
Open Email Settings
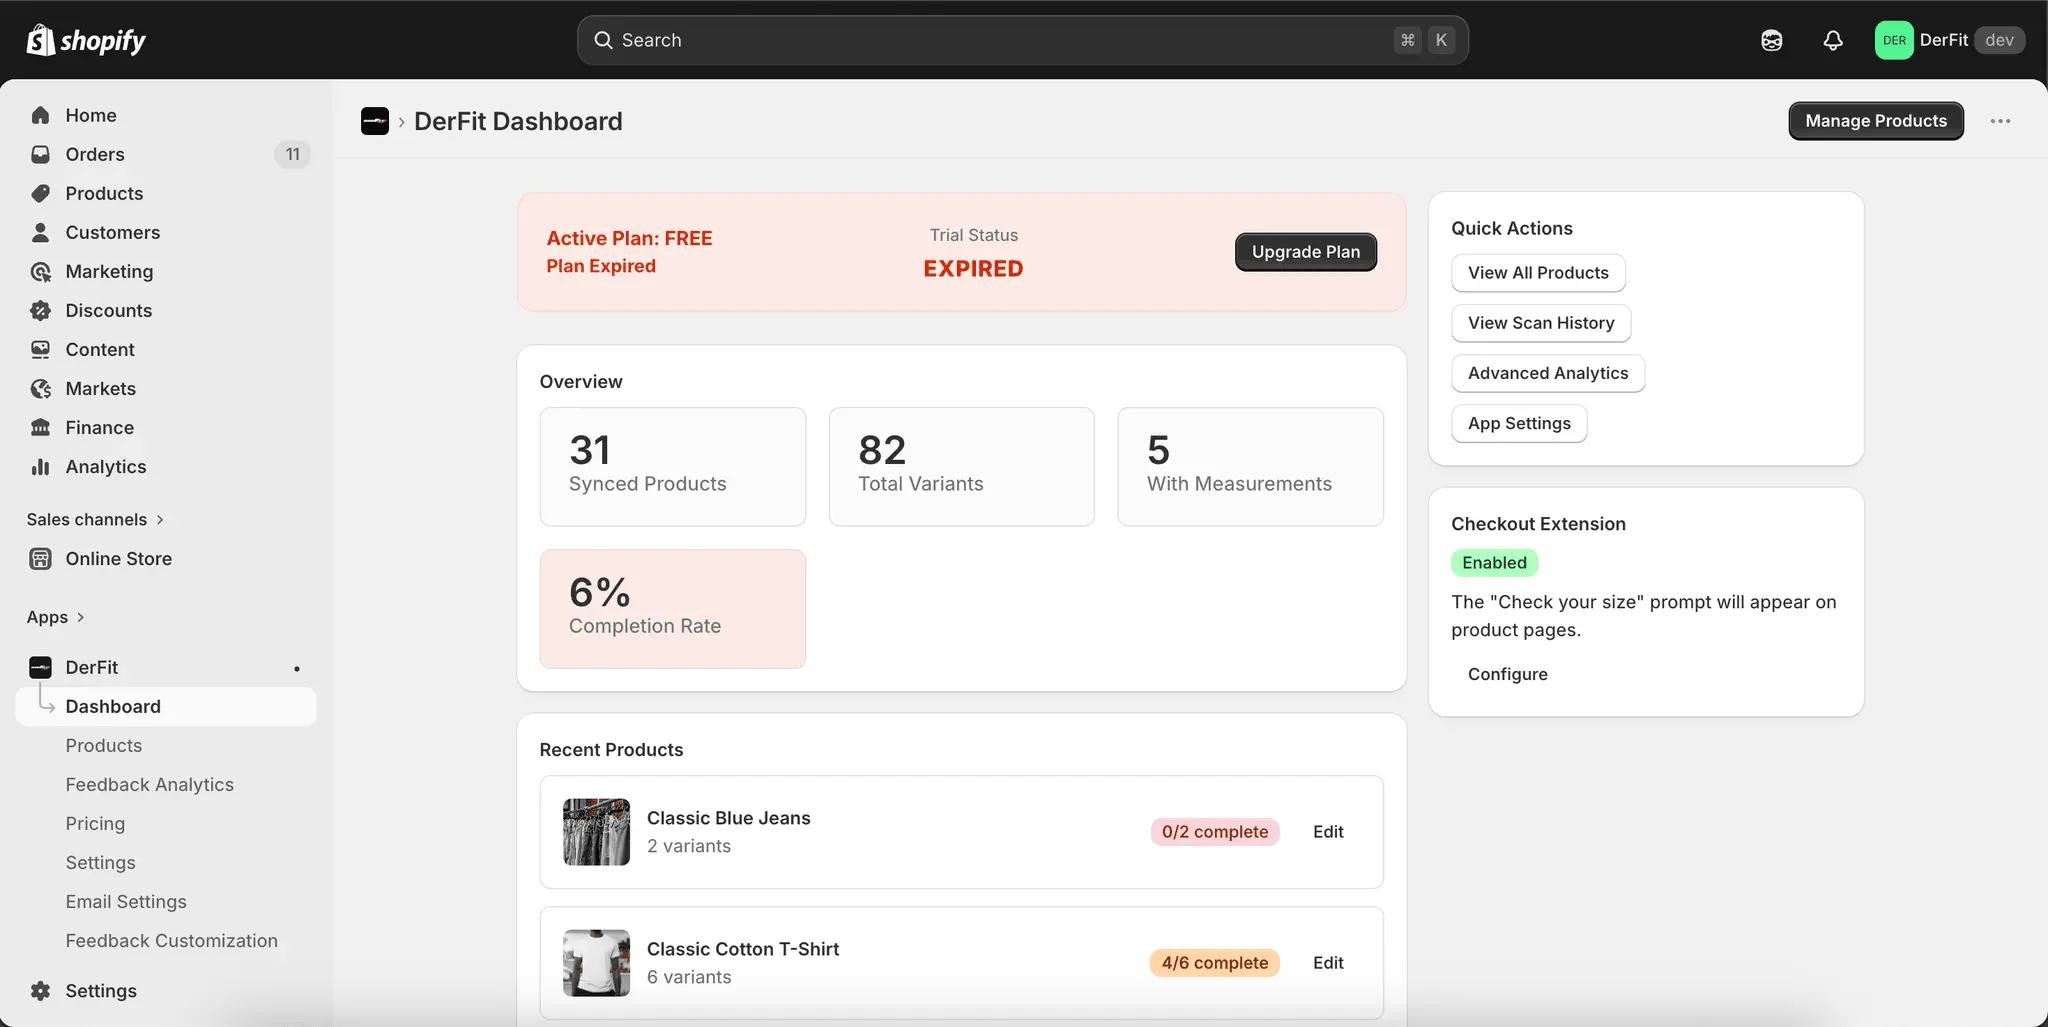[x=126, y=901]
